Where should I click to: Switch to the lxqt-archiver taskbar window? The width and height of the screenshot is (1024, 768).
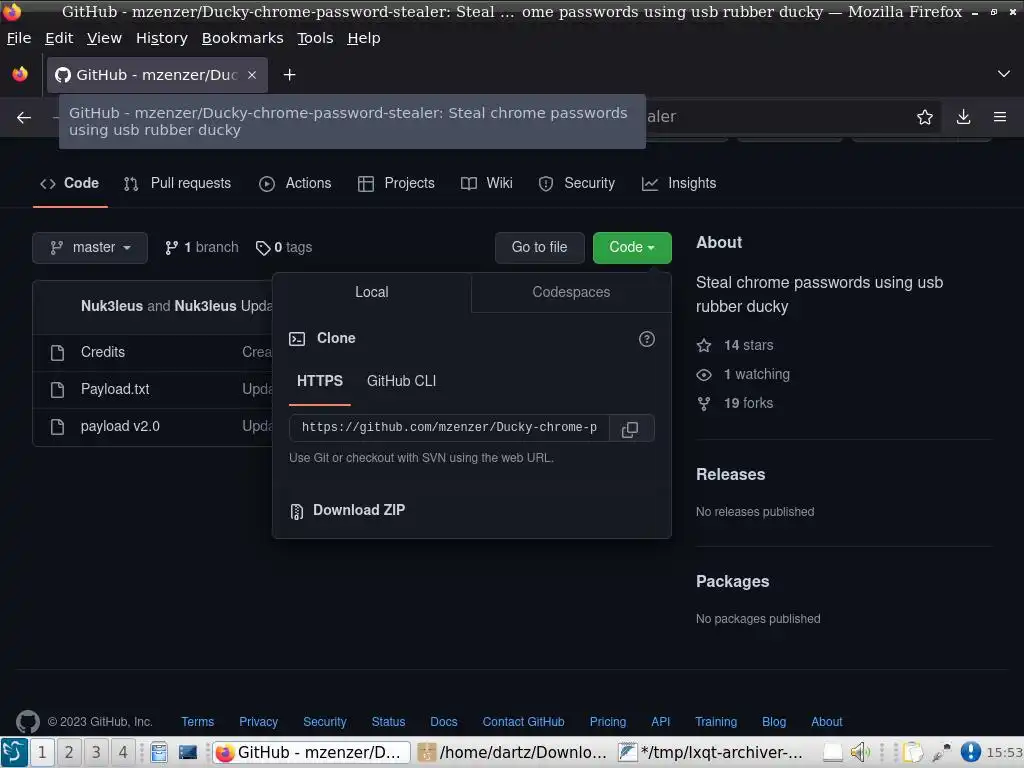712,752
